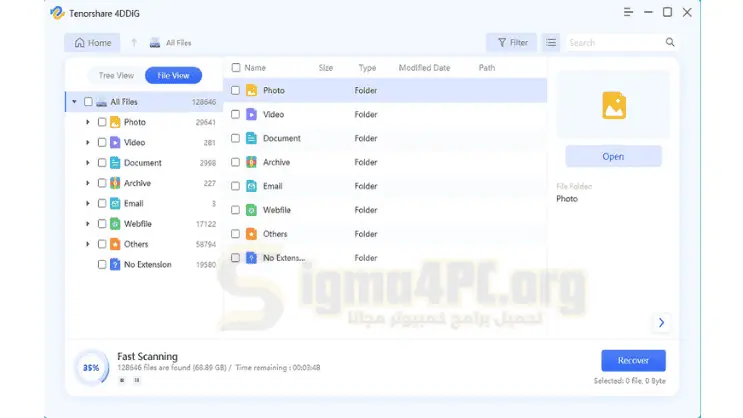Check the Document row checkbox in file list
Image resolution: width=743 pixels, height=418 pixels.
click(236, 138)
